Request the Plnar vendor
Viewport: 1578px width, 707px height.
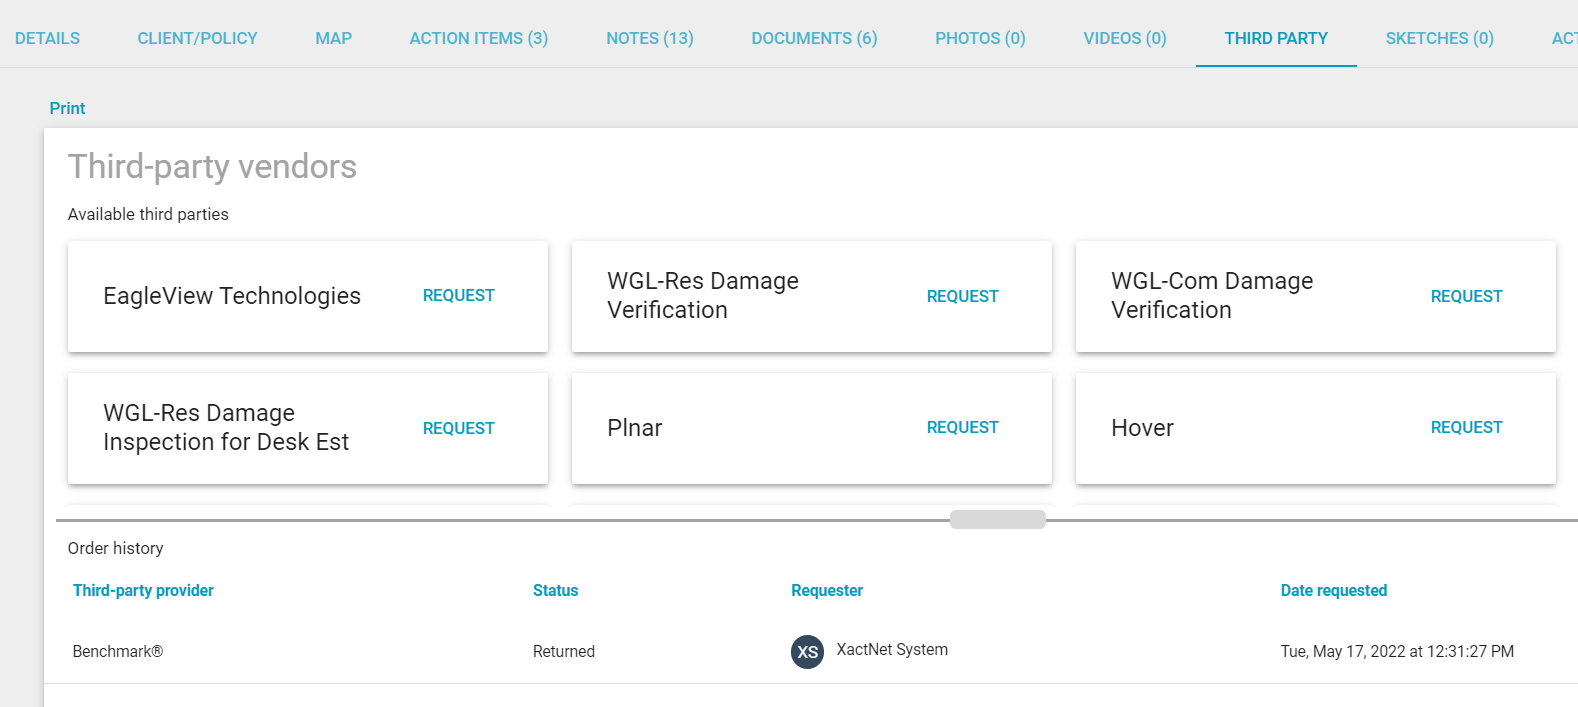962,427
